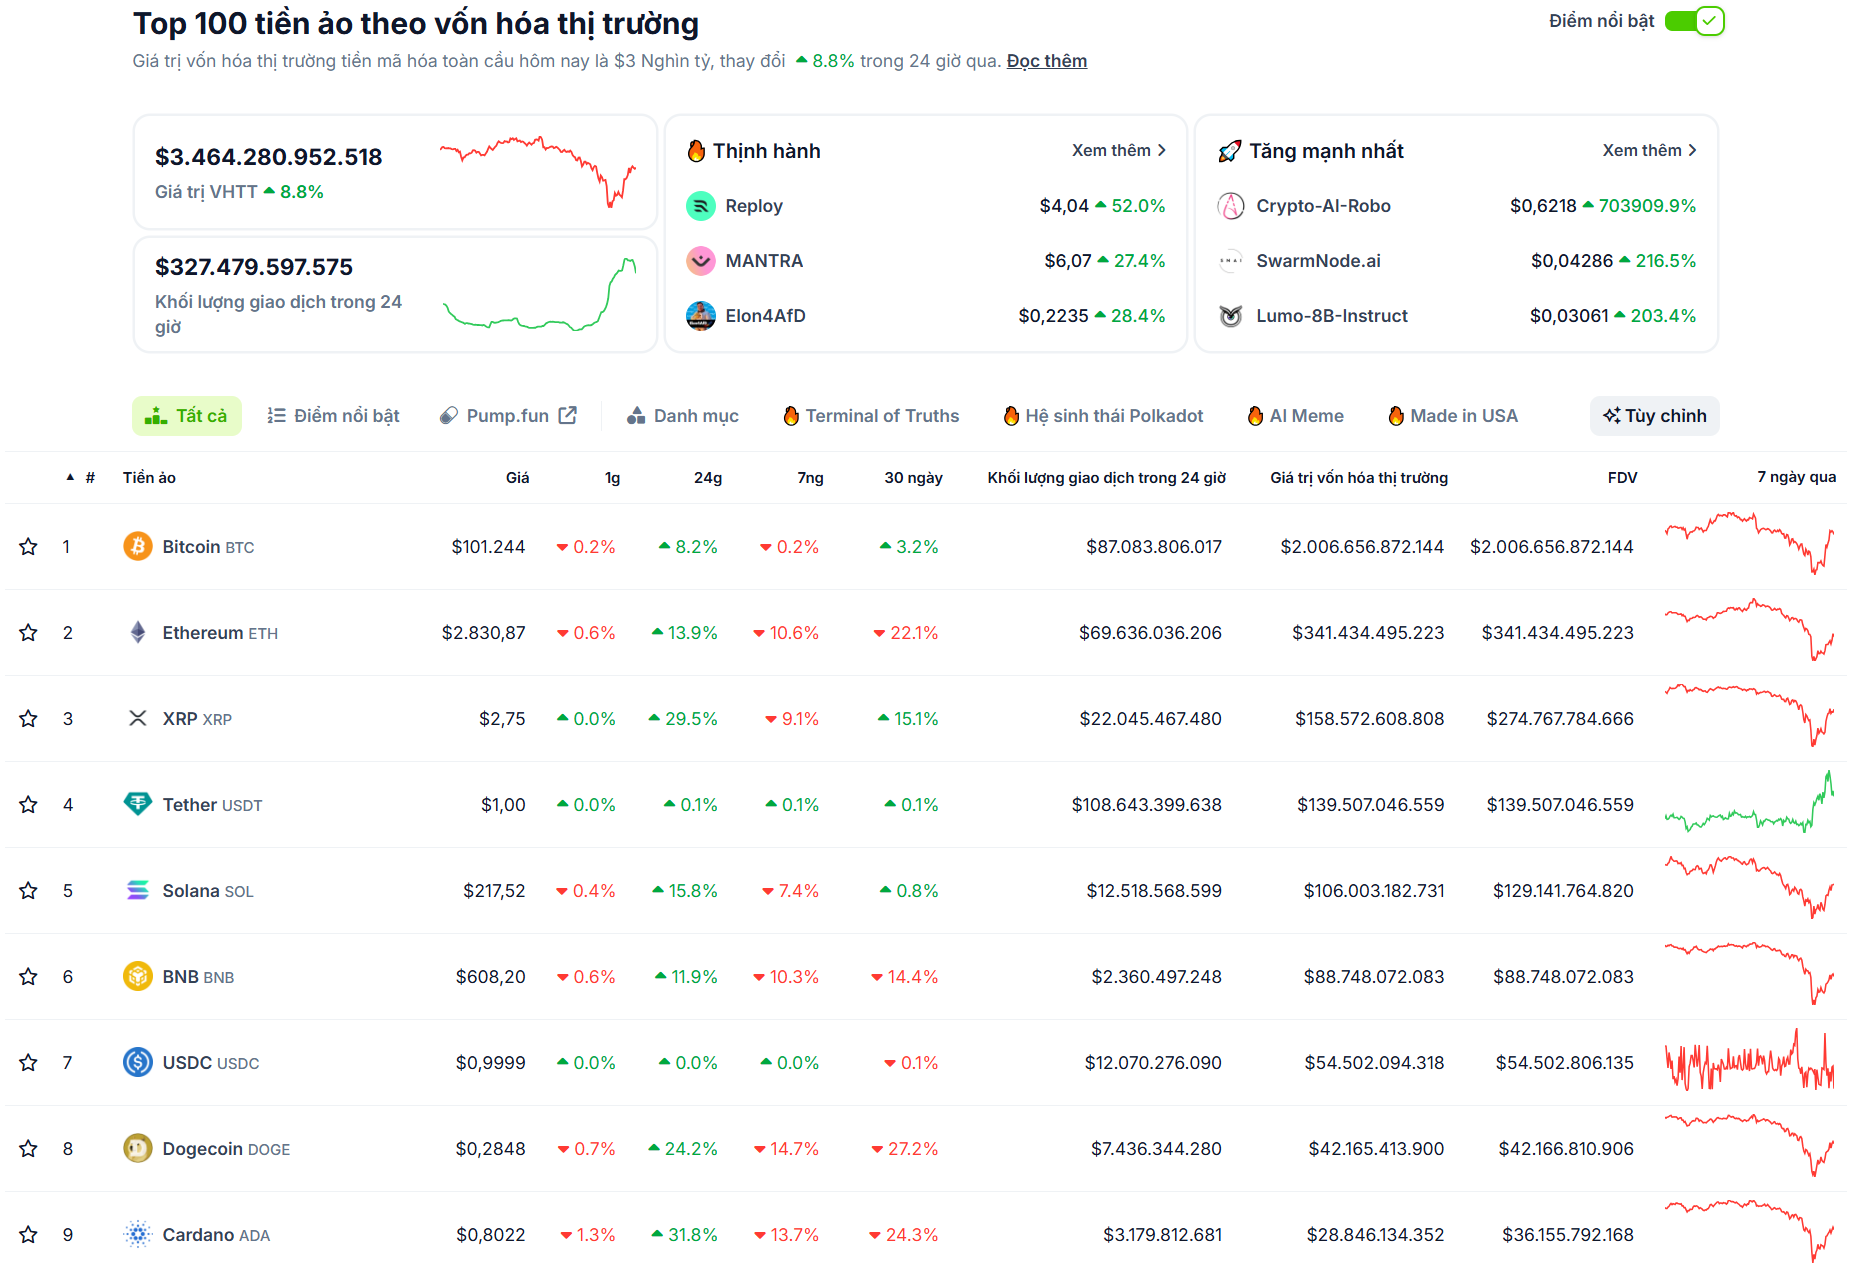Click the Dogecoin logo icon

pyautogui.click(x=138, y=1149)
